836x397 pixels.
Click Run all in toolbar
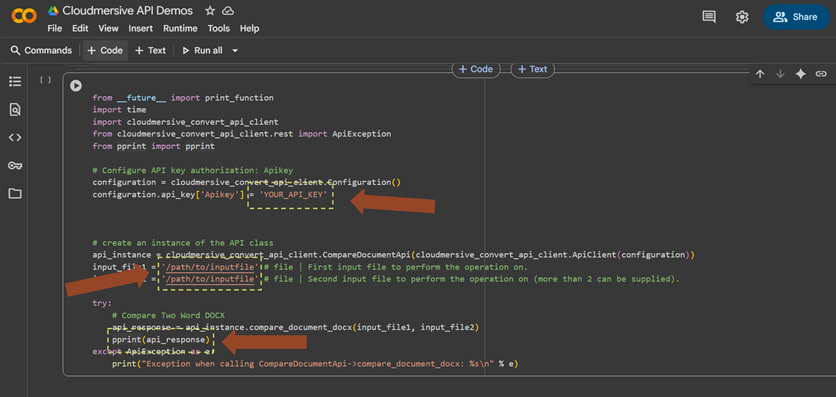point(202,51)
